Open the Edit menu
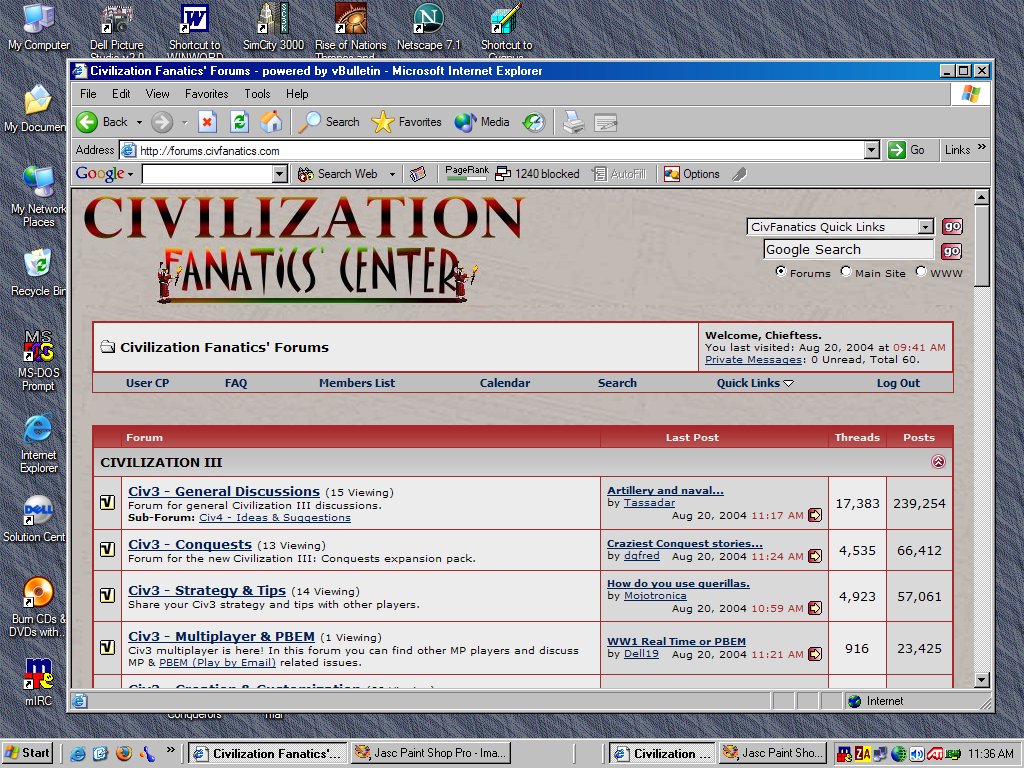Screen dimensions: 1024x768 coord(121,94)
